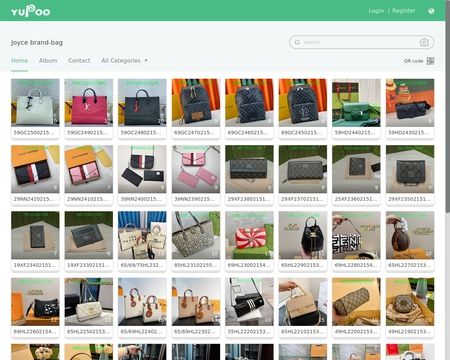Focus the search input field

pos(360,42)
